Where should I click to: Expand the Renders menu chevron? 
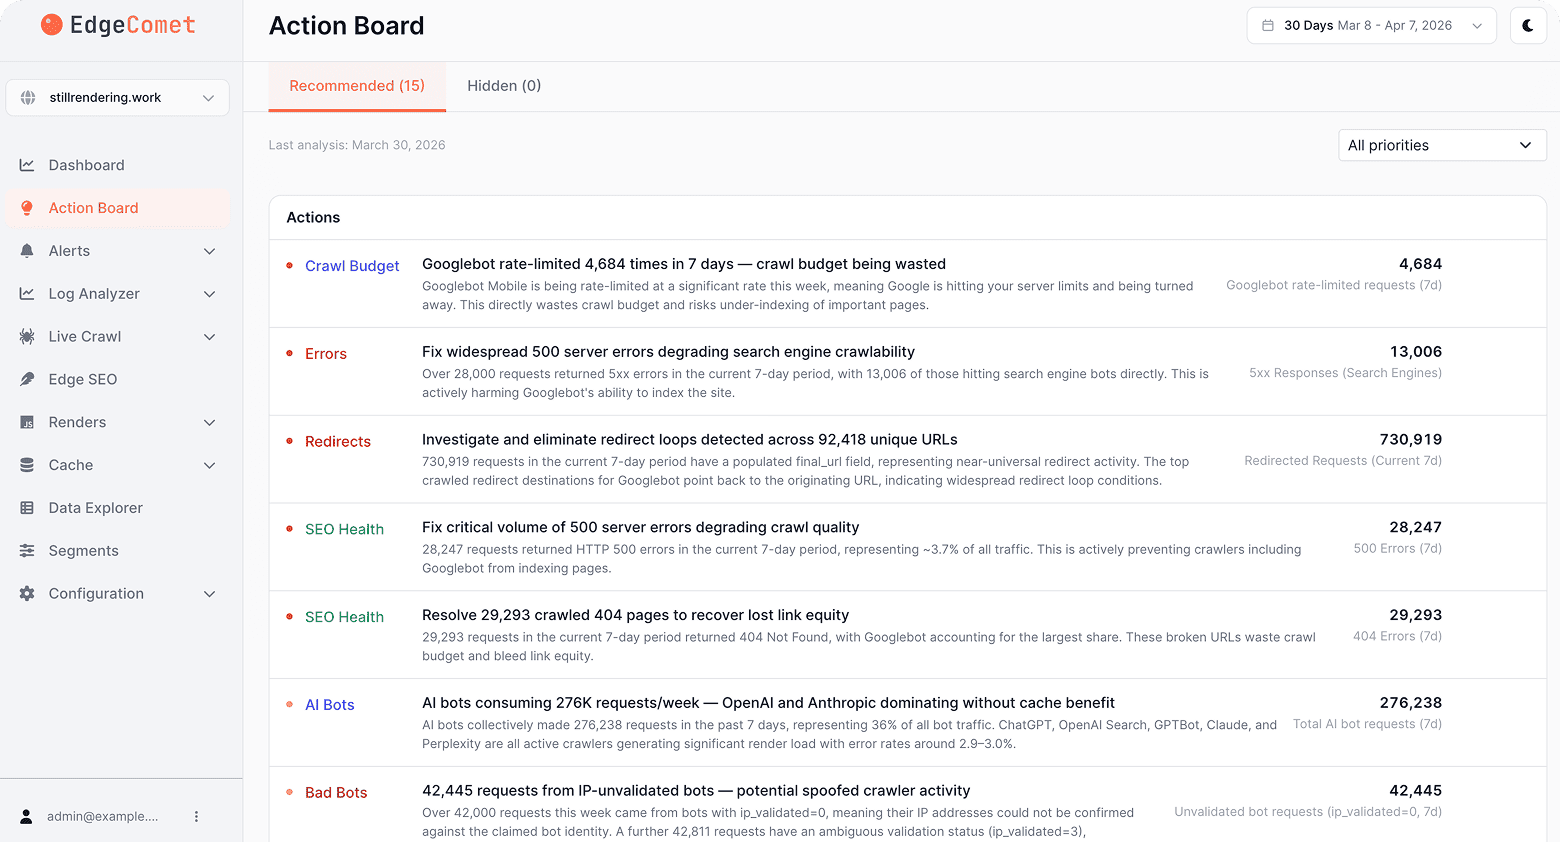[x=210, y=423]
